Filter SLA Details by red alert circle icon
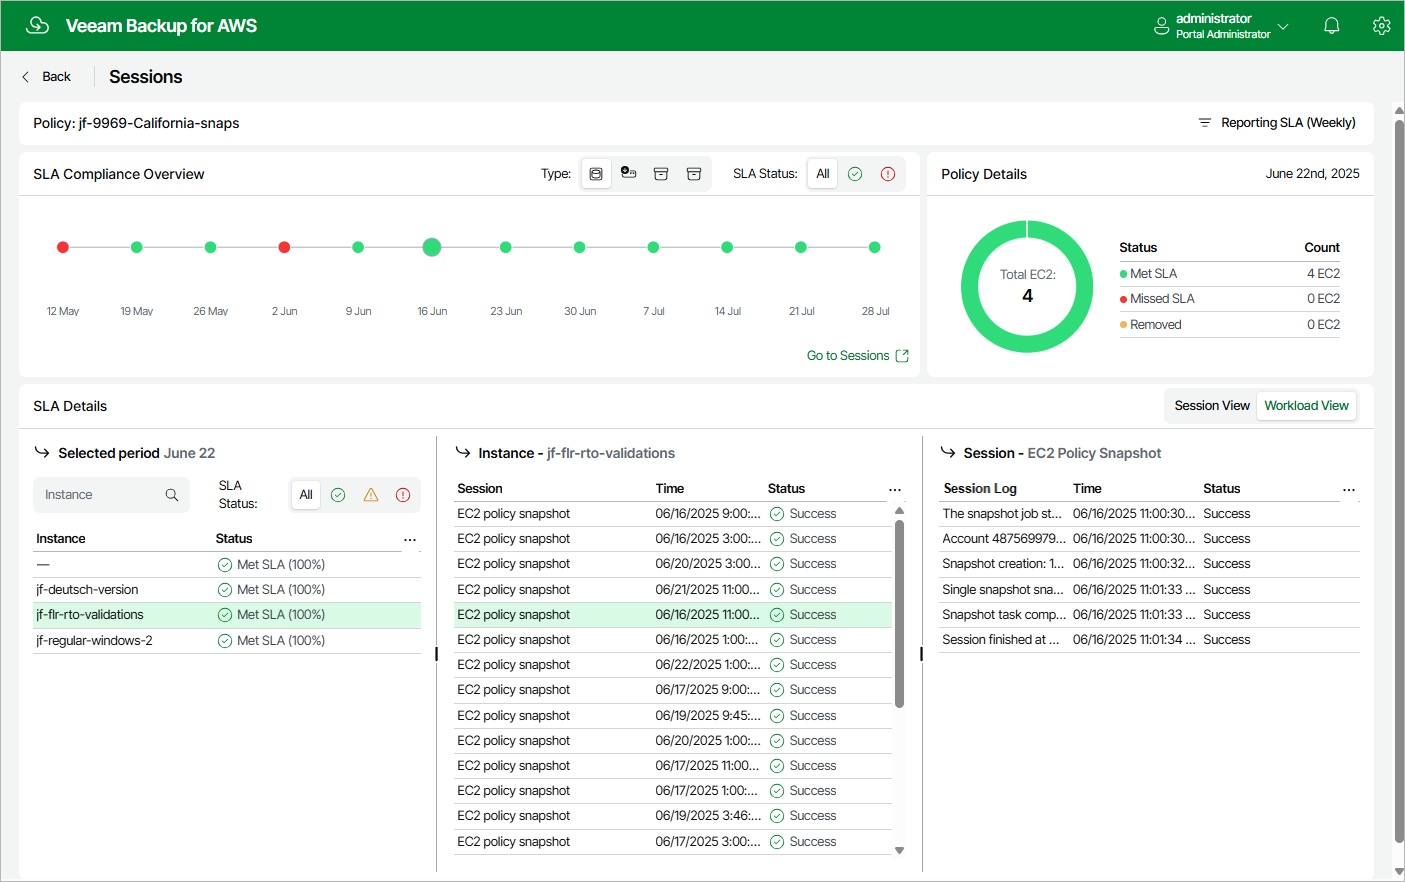Viewport: 1405px width, 882px height. click(403, 495)
